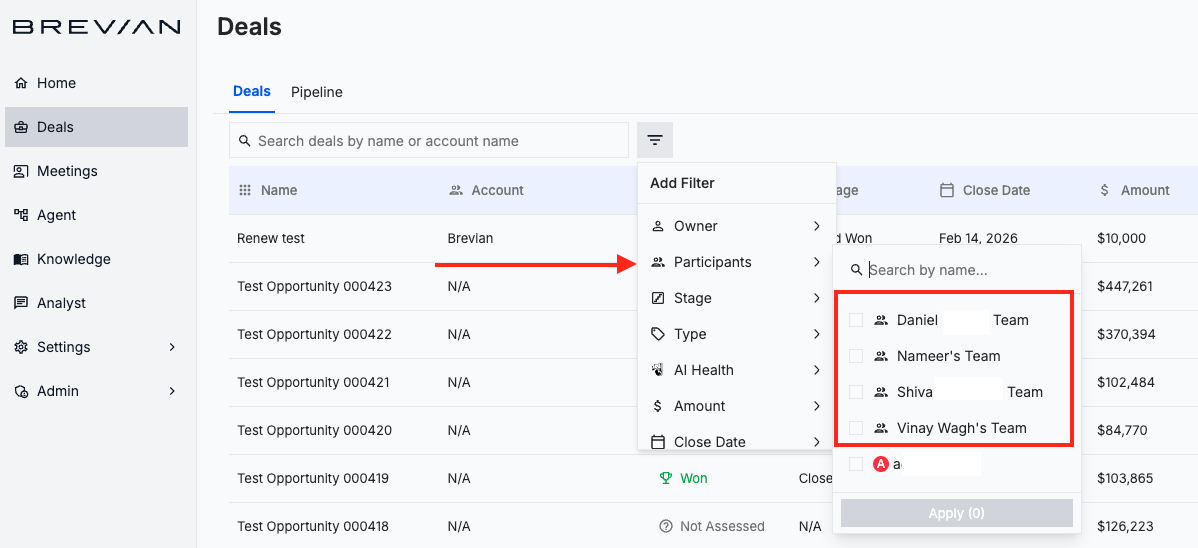Focus the Search by name field

[x=957, y=270]
